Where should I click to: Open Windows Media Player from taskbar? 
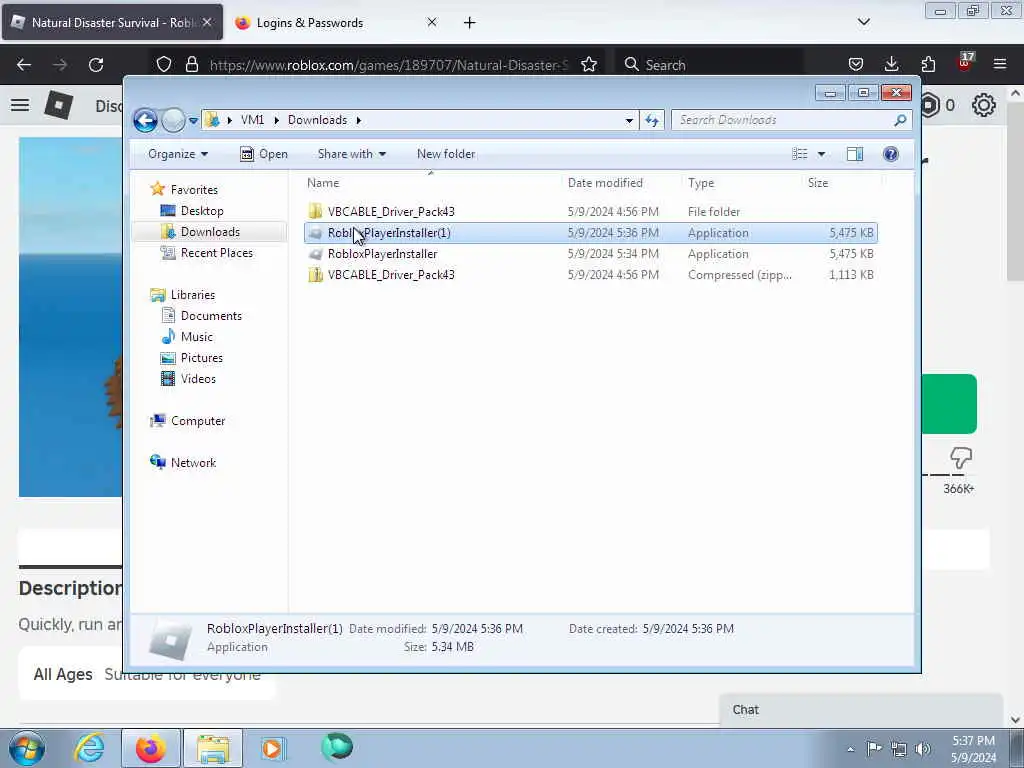click(272, 748)
